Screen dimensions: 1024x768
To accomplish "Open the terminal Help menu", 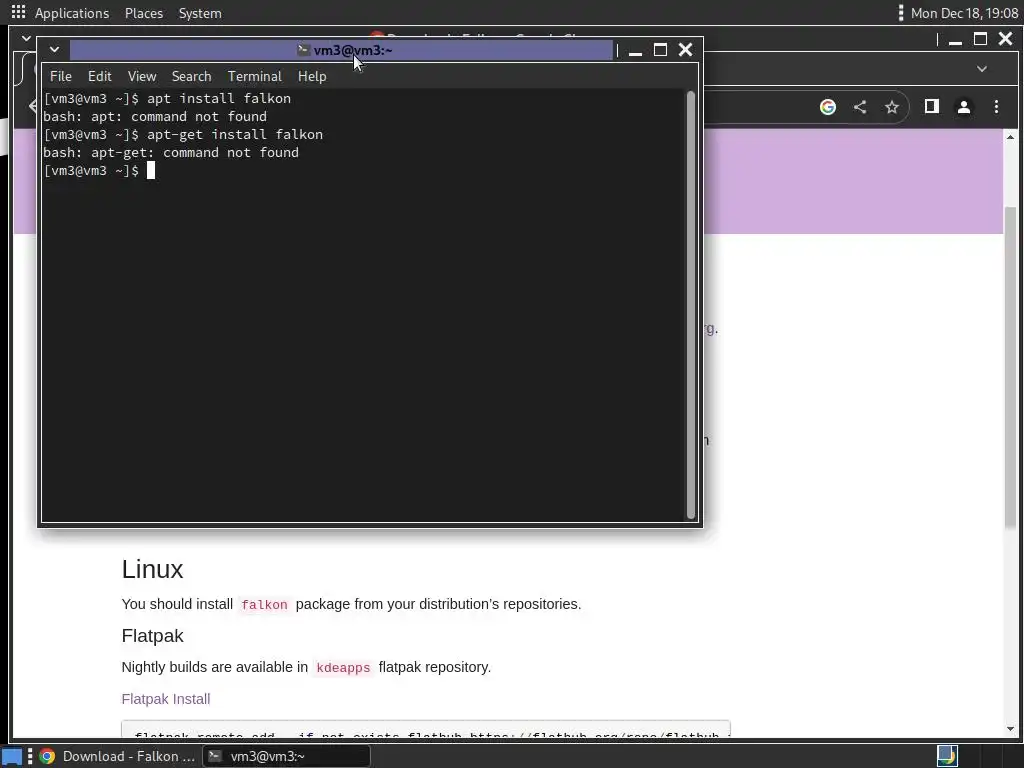I will (312, 76).
